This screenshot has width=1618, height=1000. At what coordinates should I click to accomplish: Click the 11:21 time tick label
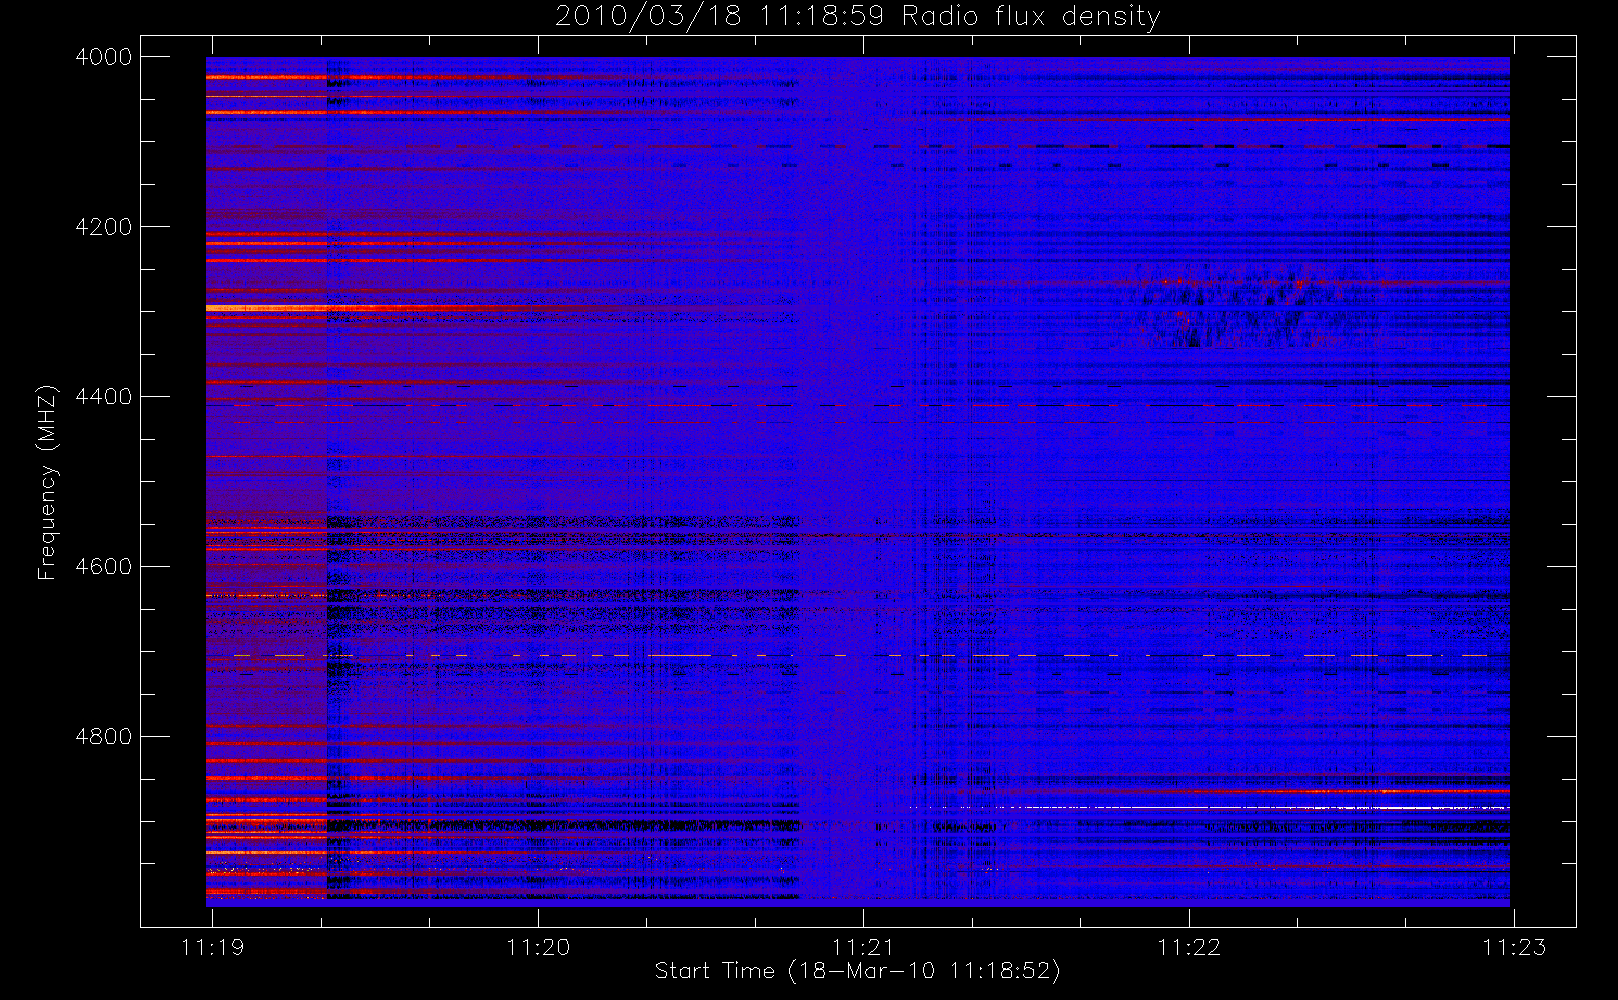click(x=863, y=946)
